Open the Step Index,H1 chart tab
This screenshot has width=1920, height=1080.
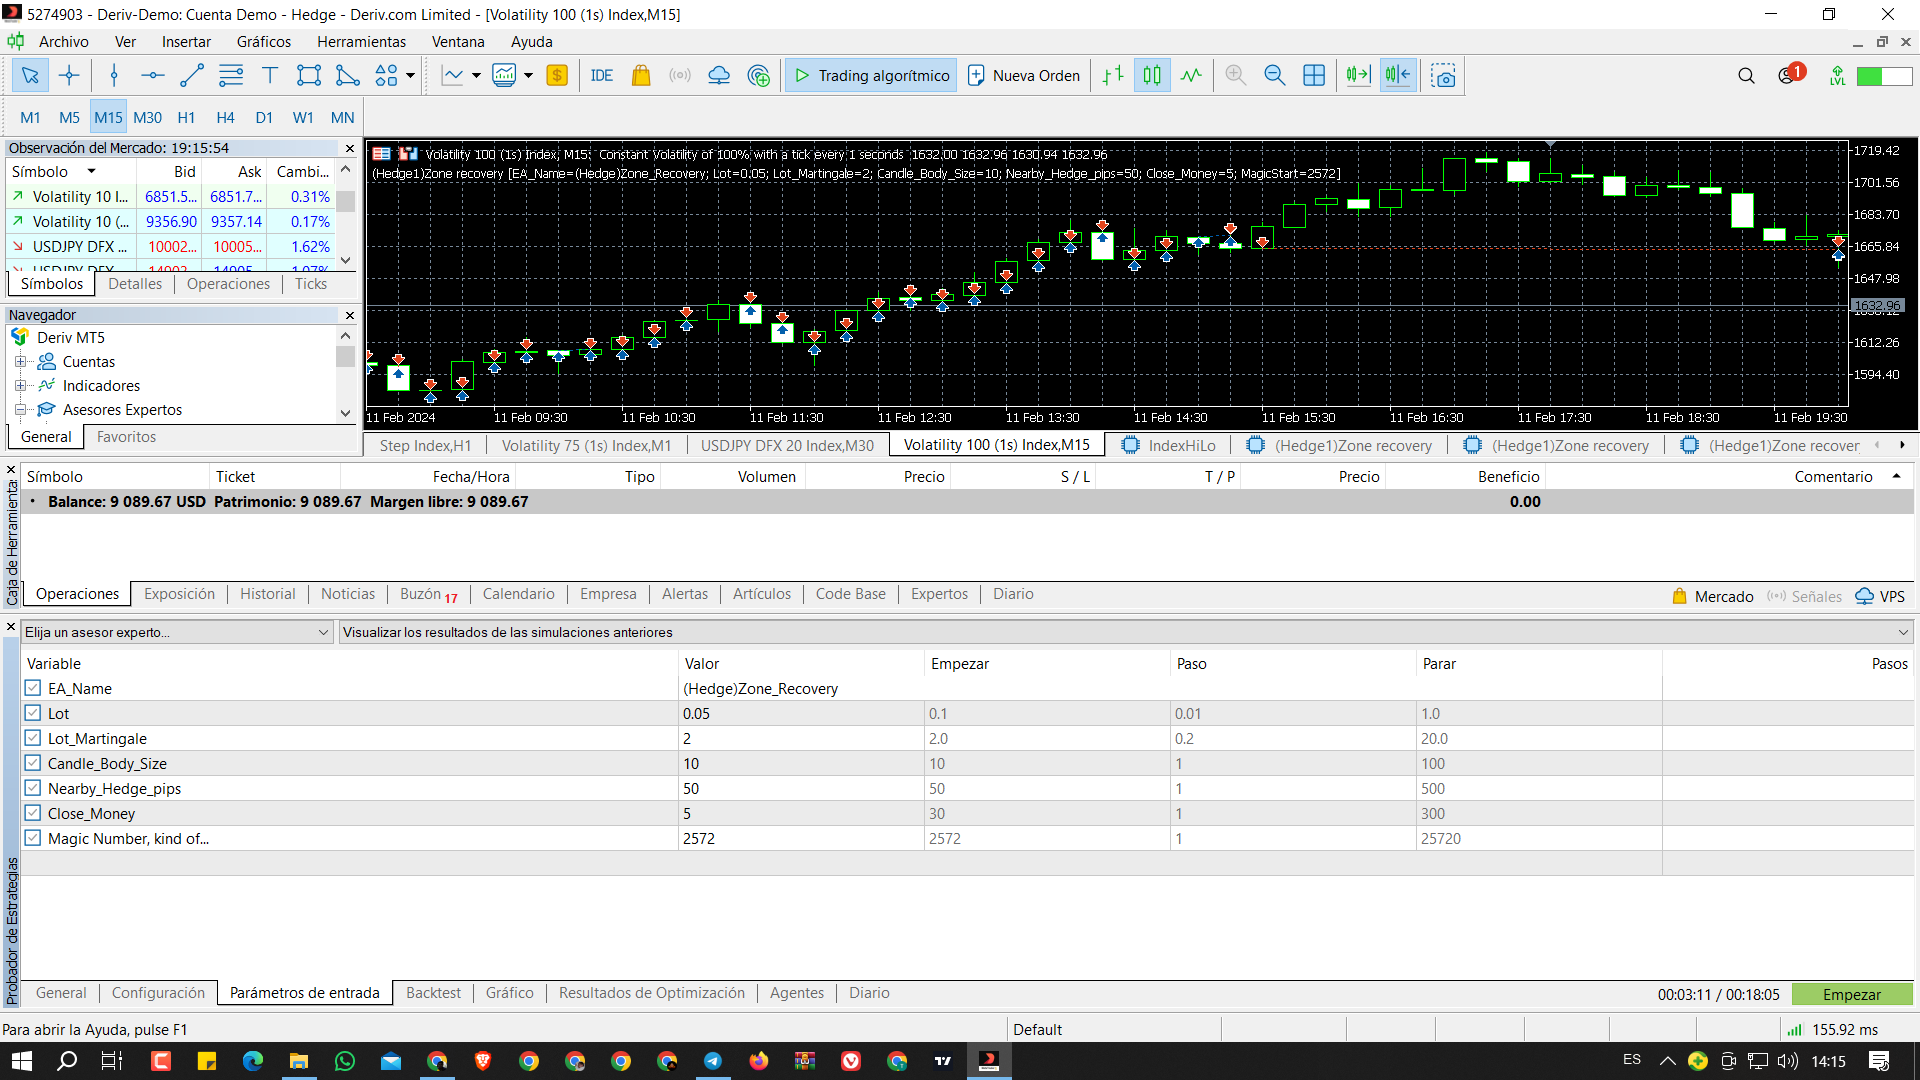click(x=425, y=446)
